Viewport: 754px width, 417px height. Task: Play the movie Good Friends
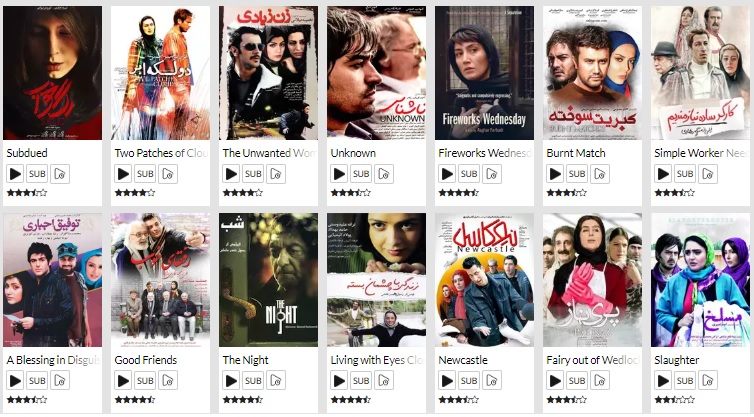[123, 380]
